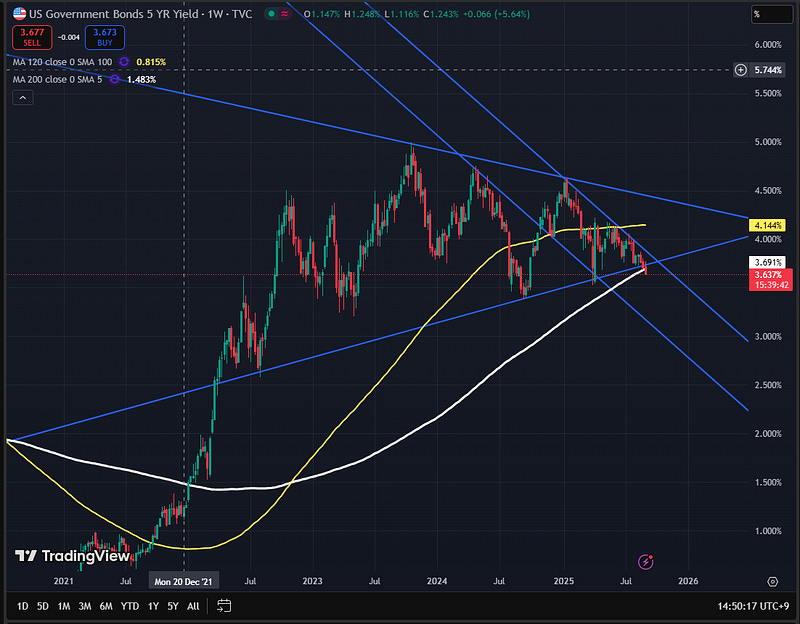Click the 14:50:17 UTC+9 timezone clock
Screen dimensions: 800x624
[x=753, y=606]
